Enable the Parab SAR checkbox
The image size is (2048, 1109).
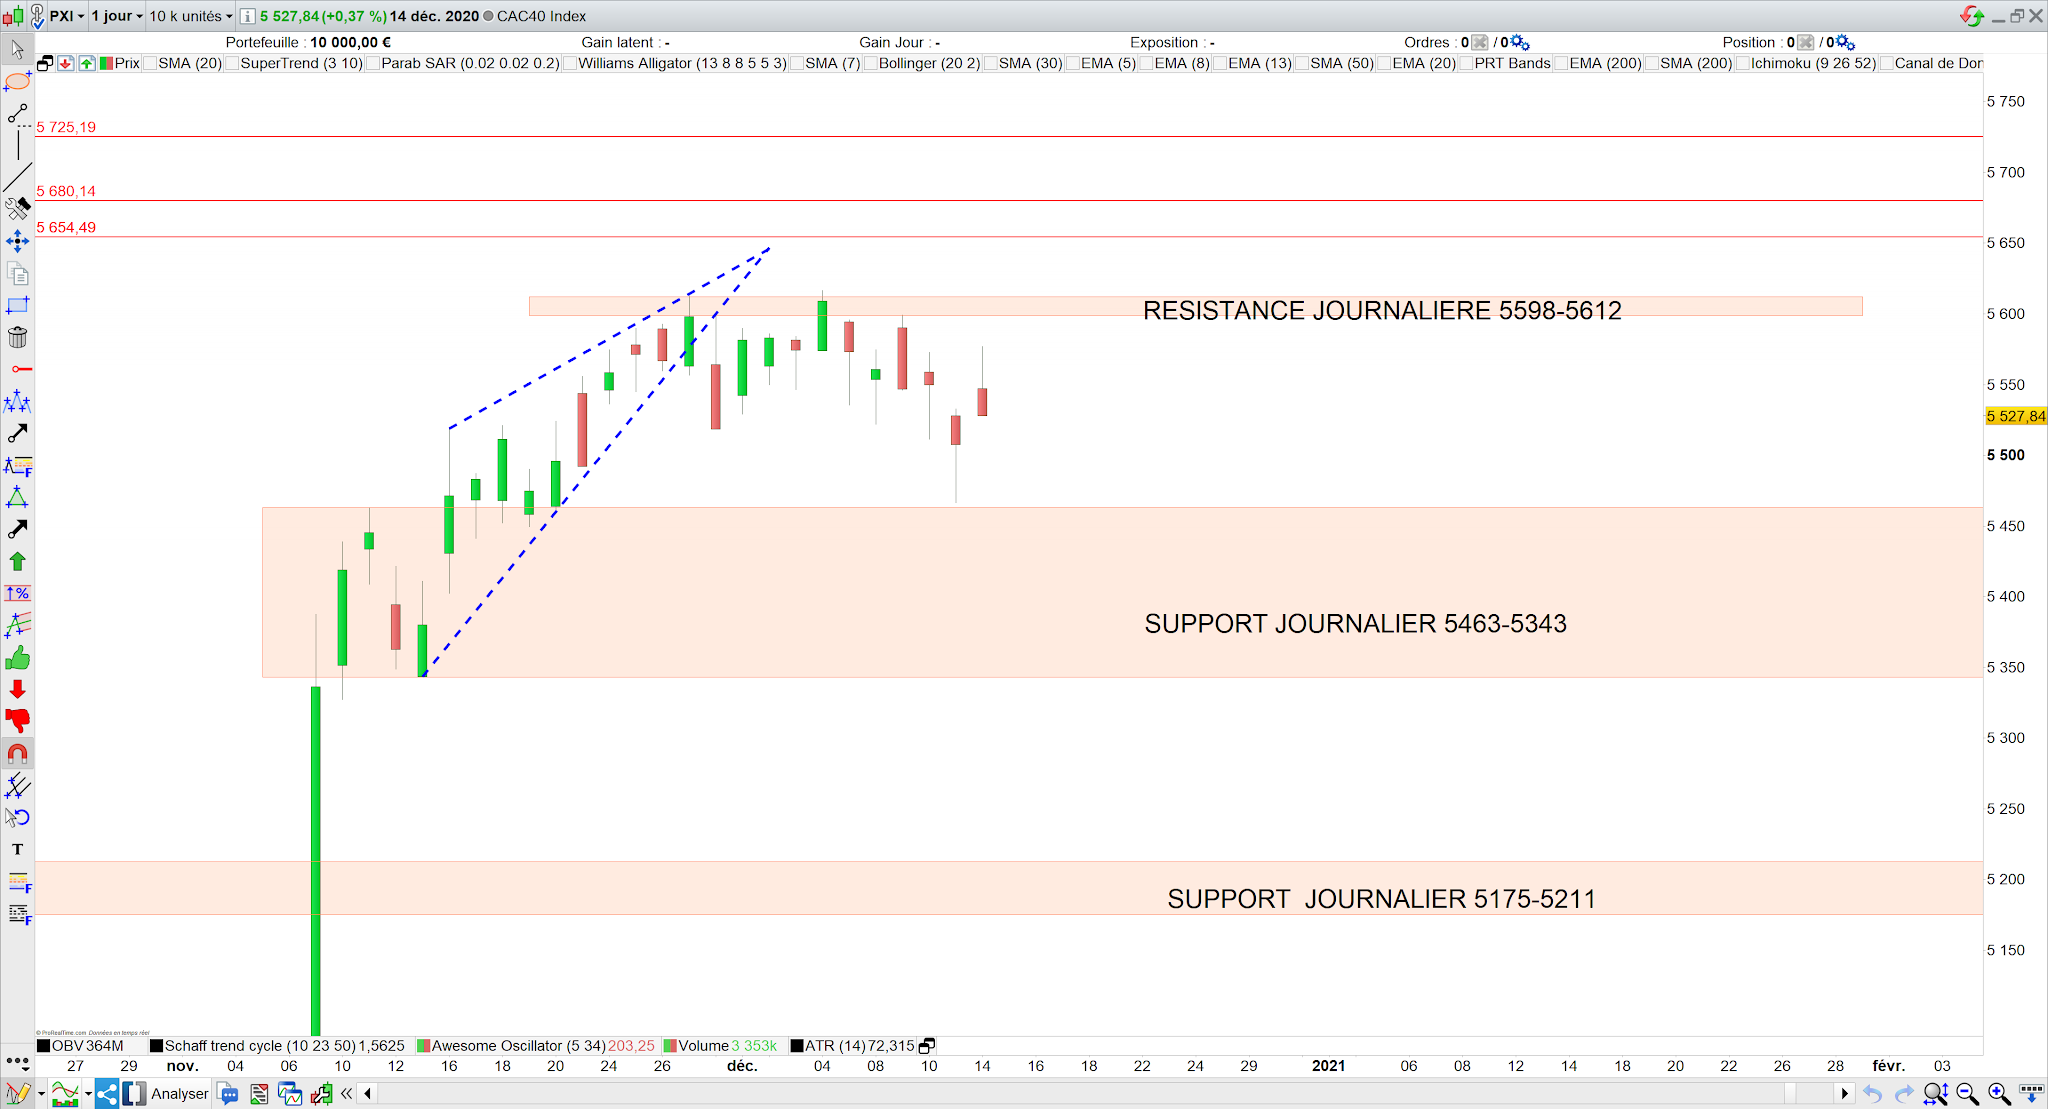click(373, 63)
